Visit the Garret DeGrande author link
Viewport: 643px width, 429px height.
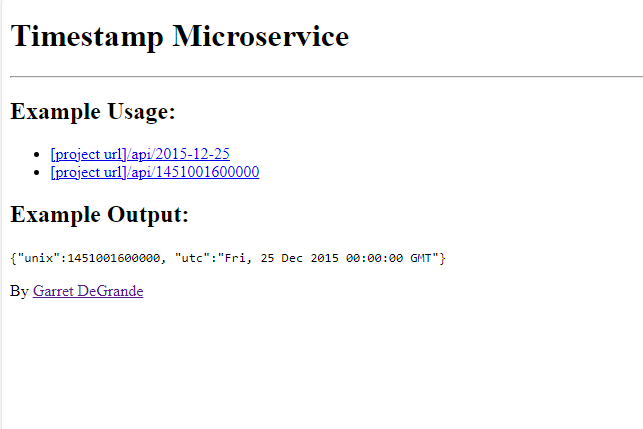[x=88, y=291]
